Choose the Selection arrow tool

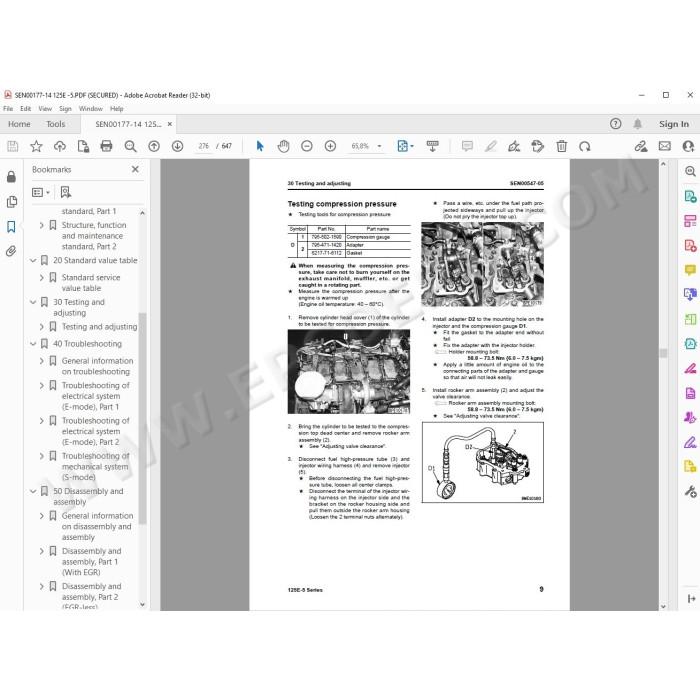(x=260, y=146)
